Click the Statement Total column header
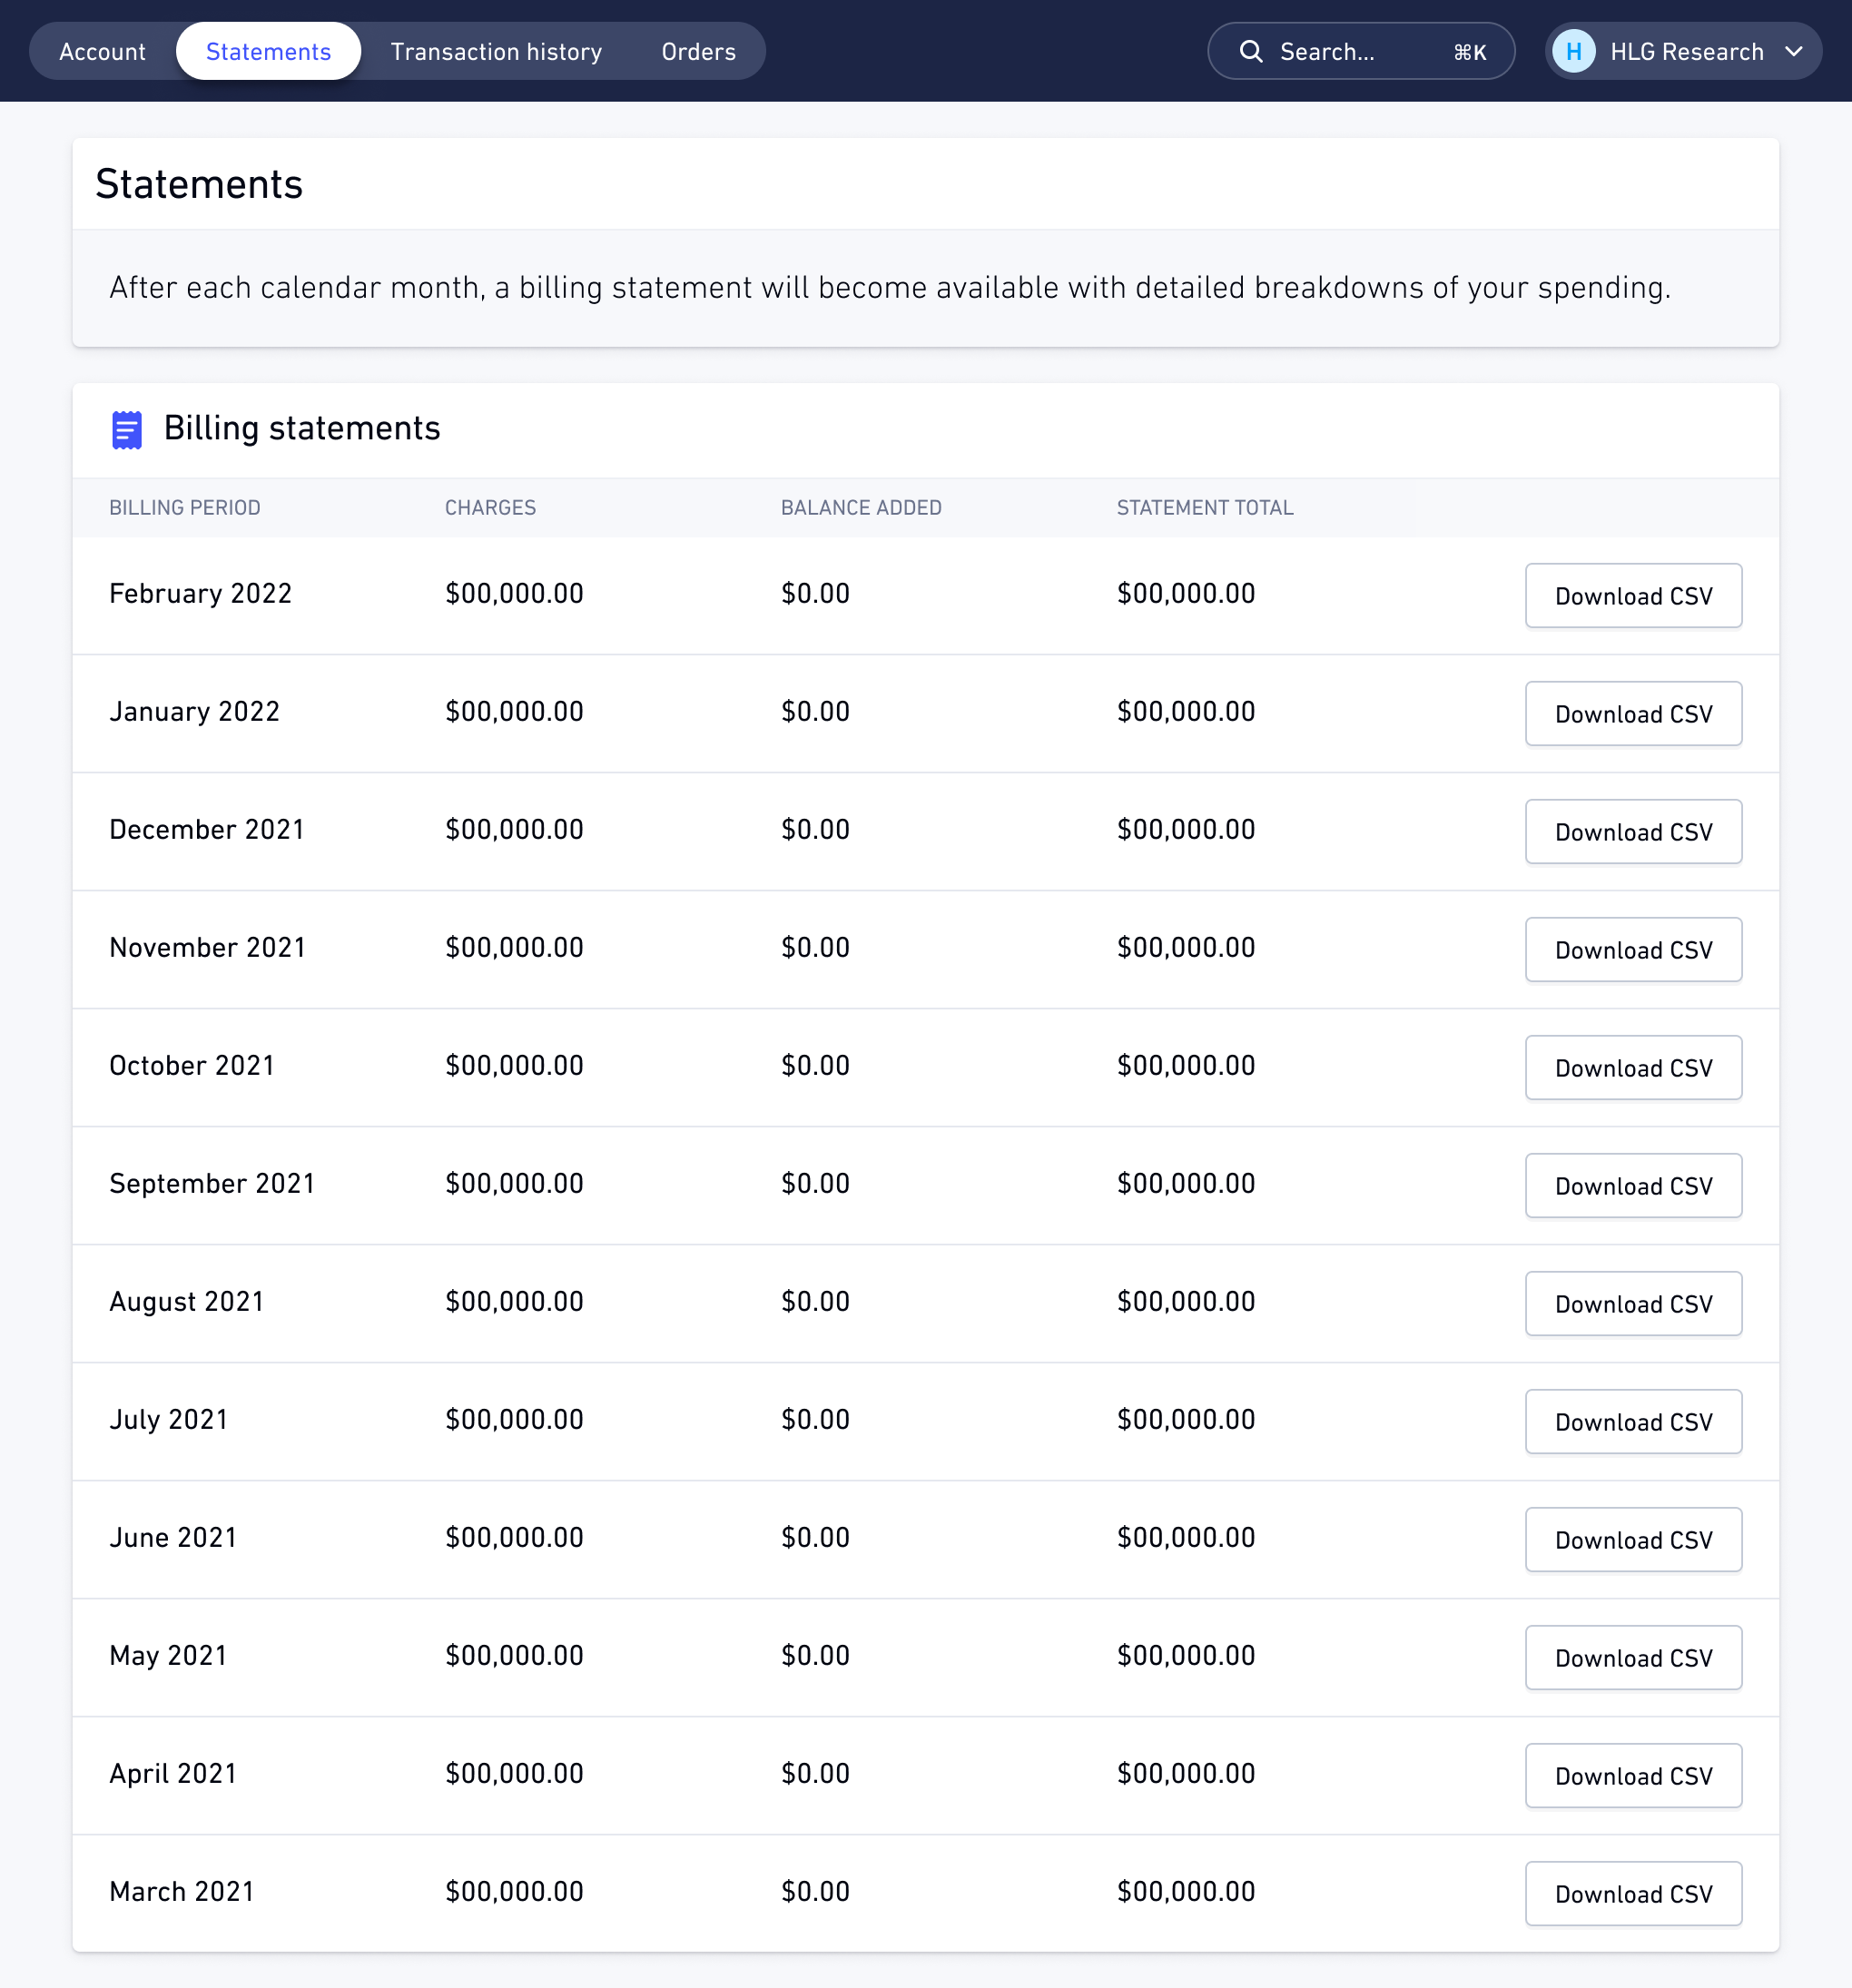The height and width of the screenshot is (1988, 1852). click(x=1205, y=508)
